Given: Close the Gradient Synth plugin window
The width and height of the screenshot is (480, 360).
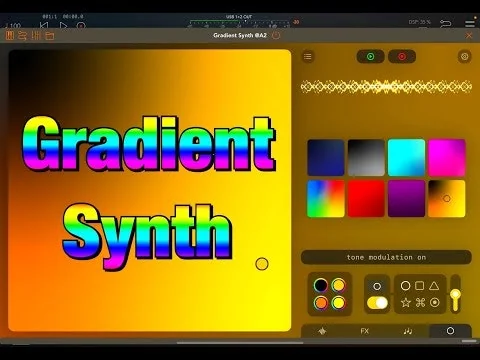Looking at the screenshot, I should (x=469, y=35).
